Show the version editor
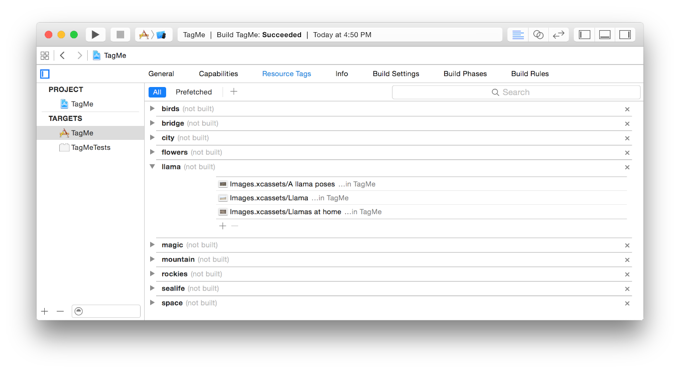 tap(559, 35)
